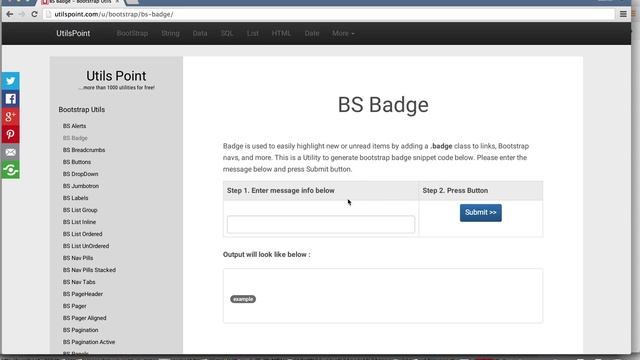Open BS Pagination in sidebar

pos(80,330)
